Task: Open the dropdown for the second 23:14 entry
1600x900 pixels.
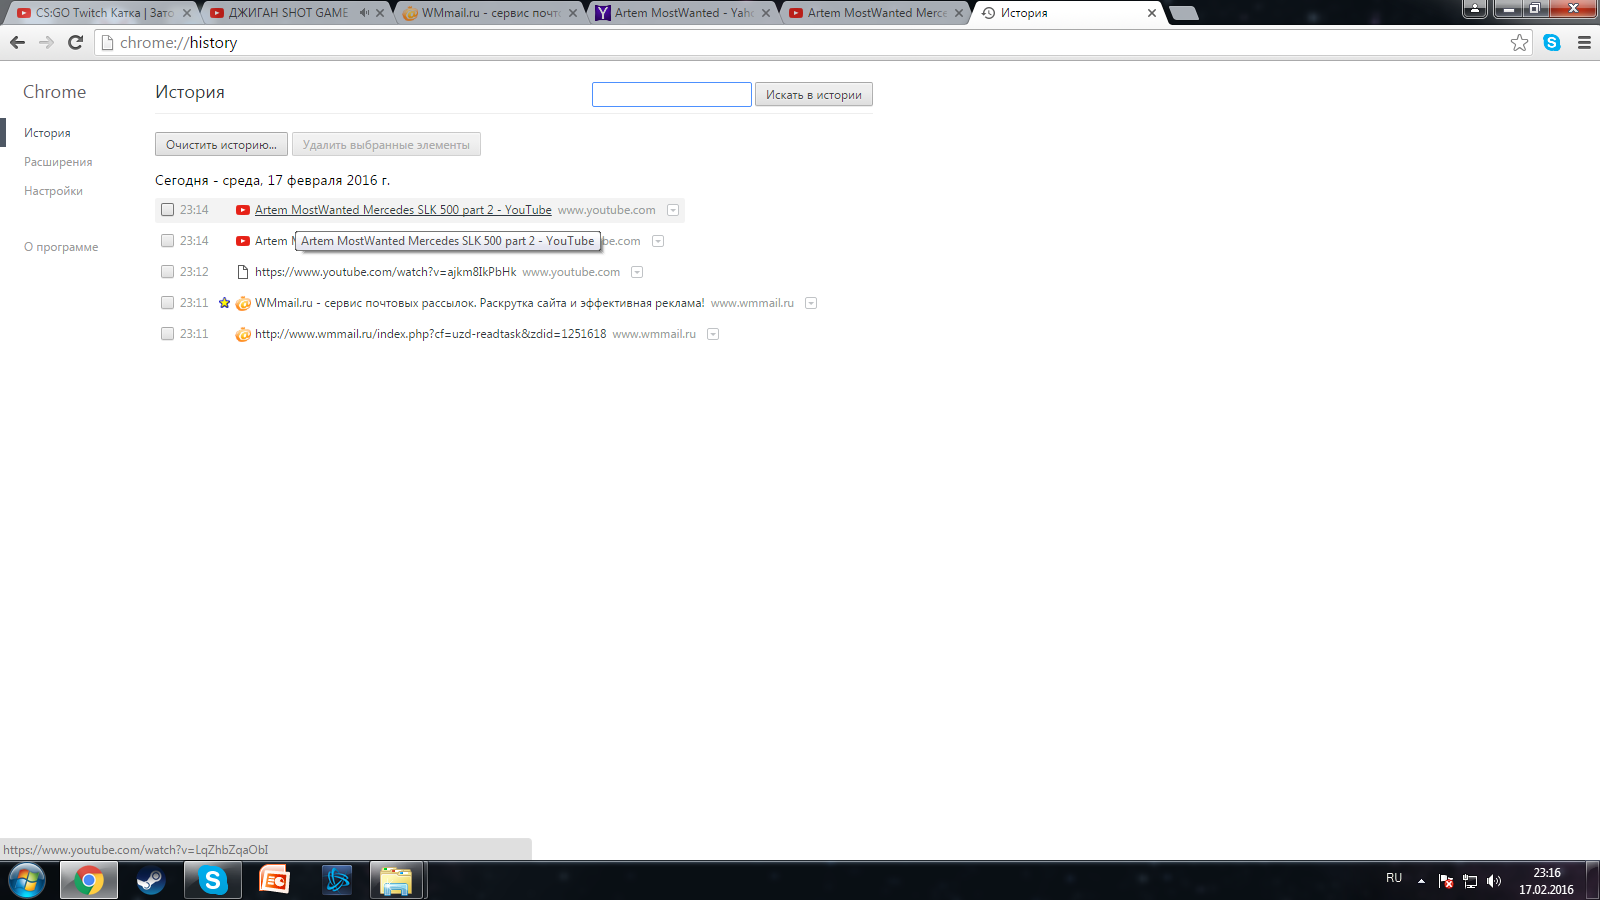Action: pyautogui.click(x=658, y=241)
